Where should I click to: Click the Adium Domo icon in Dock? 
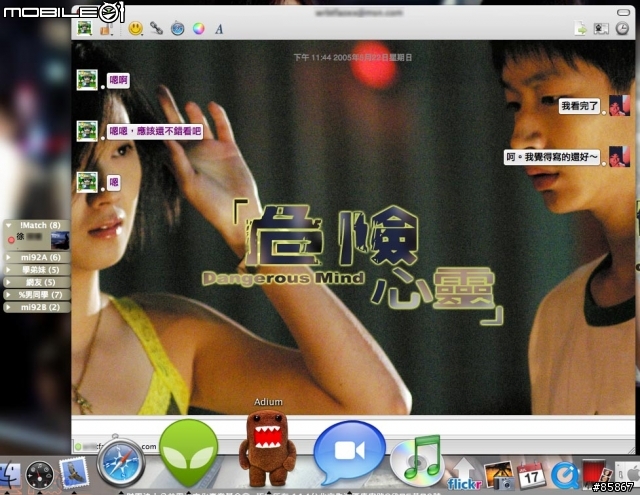[x=268, y=448]
